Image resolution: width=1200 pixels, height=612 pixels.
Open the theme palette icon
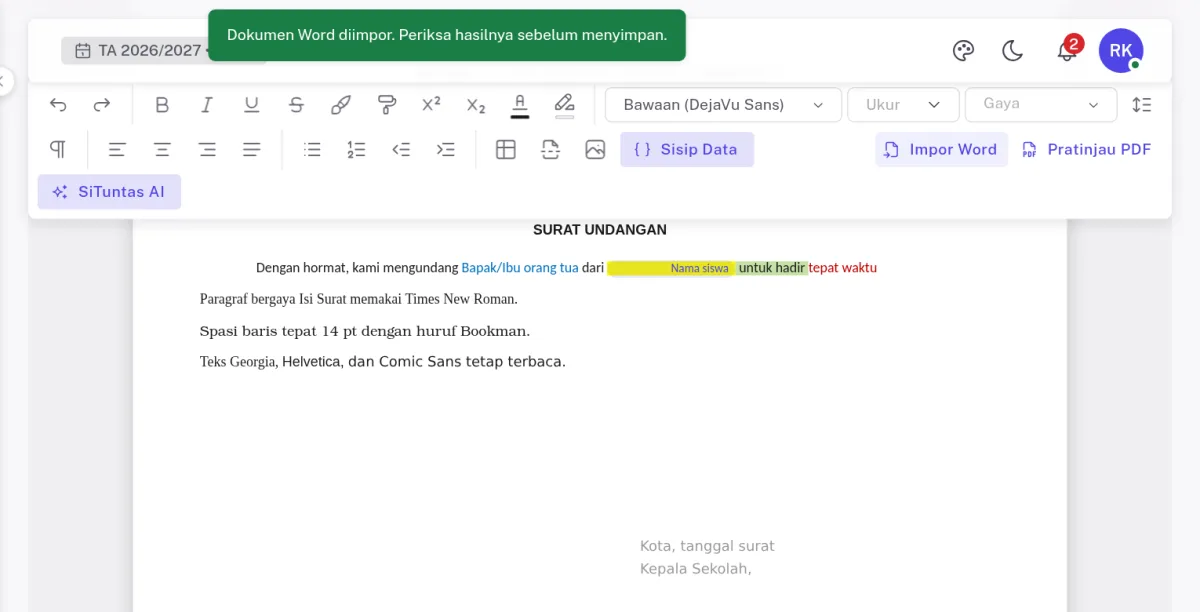(963, 51)
